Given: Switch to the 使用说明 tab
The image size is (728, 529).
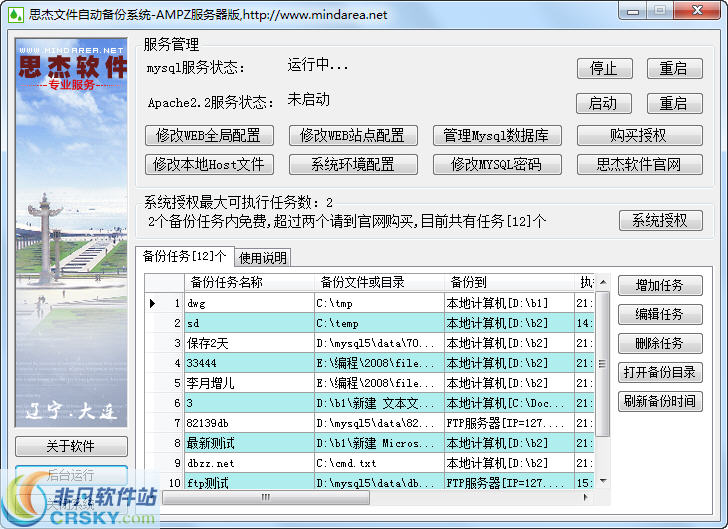Looking at the screenshot, I should tap(263, 258).
